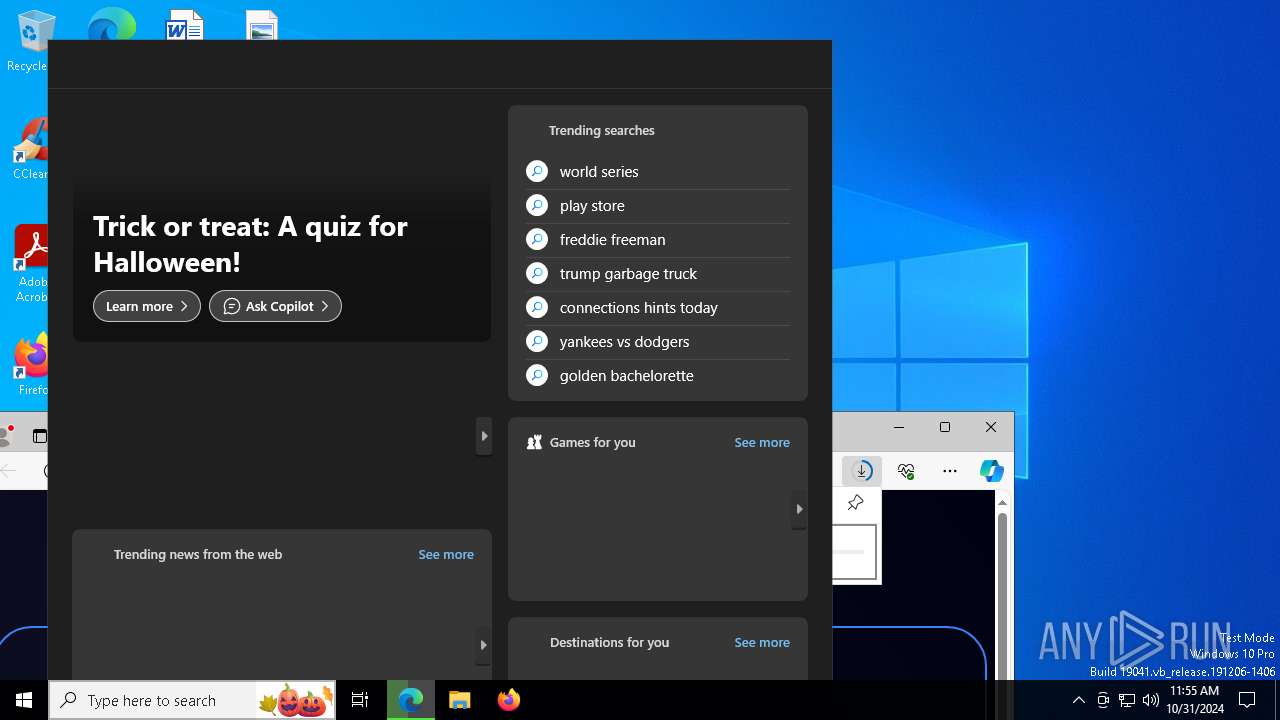Click magnifier icon beside freddie freeman
Image resolution: width=1280 pixels, height=720 pixels.
click(537, 240)
